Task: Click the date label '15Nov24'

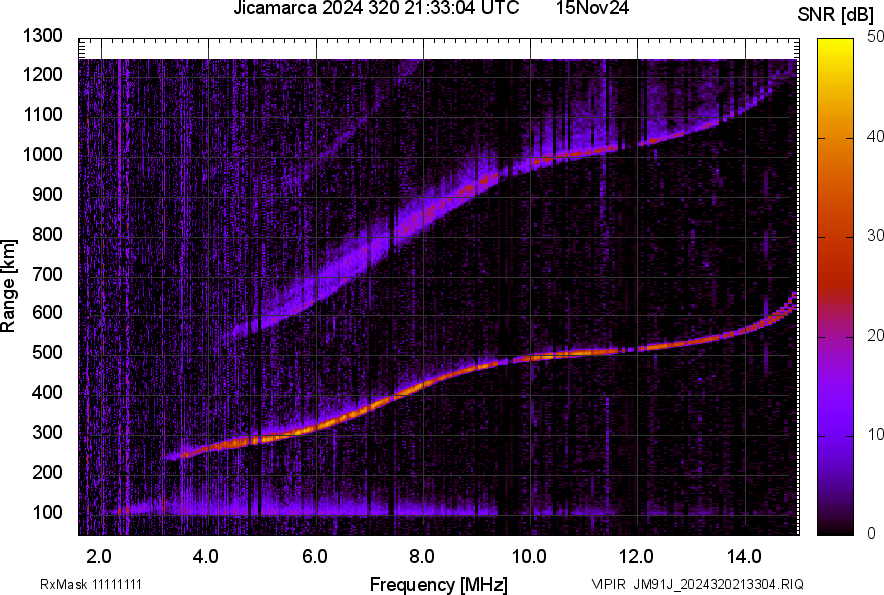Action: 592,8
